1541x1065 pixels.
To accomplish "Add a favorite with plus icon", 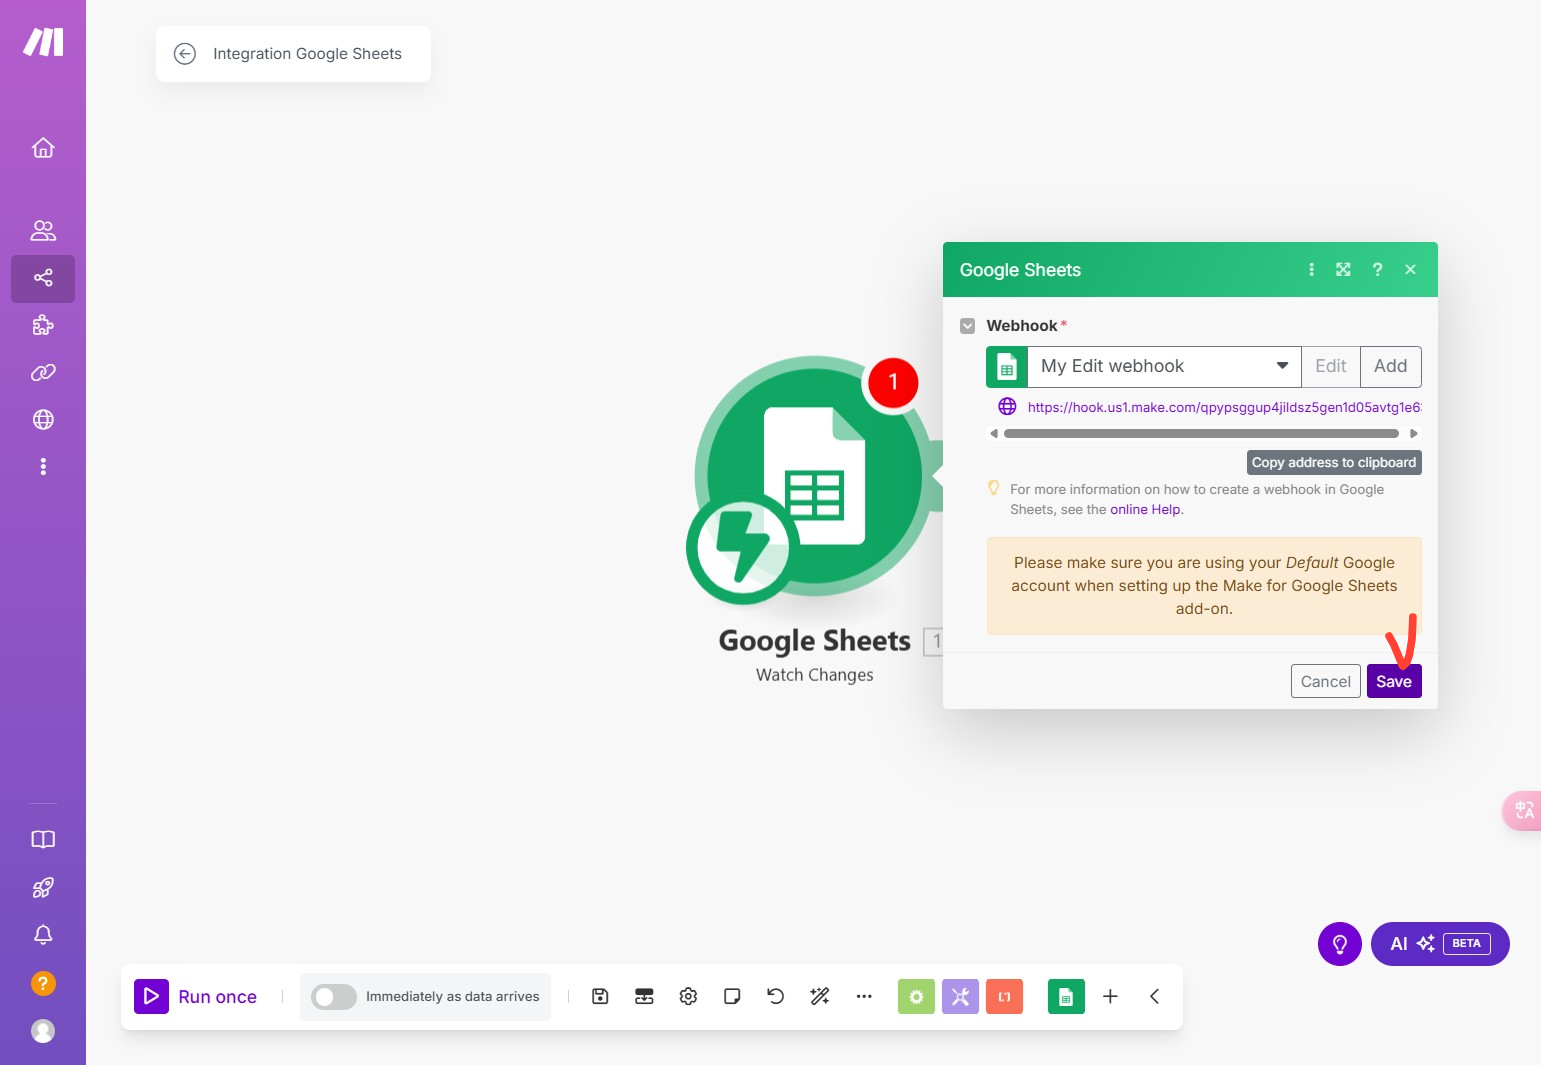I will click(x=1110, y=996).
